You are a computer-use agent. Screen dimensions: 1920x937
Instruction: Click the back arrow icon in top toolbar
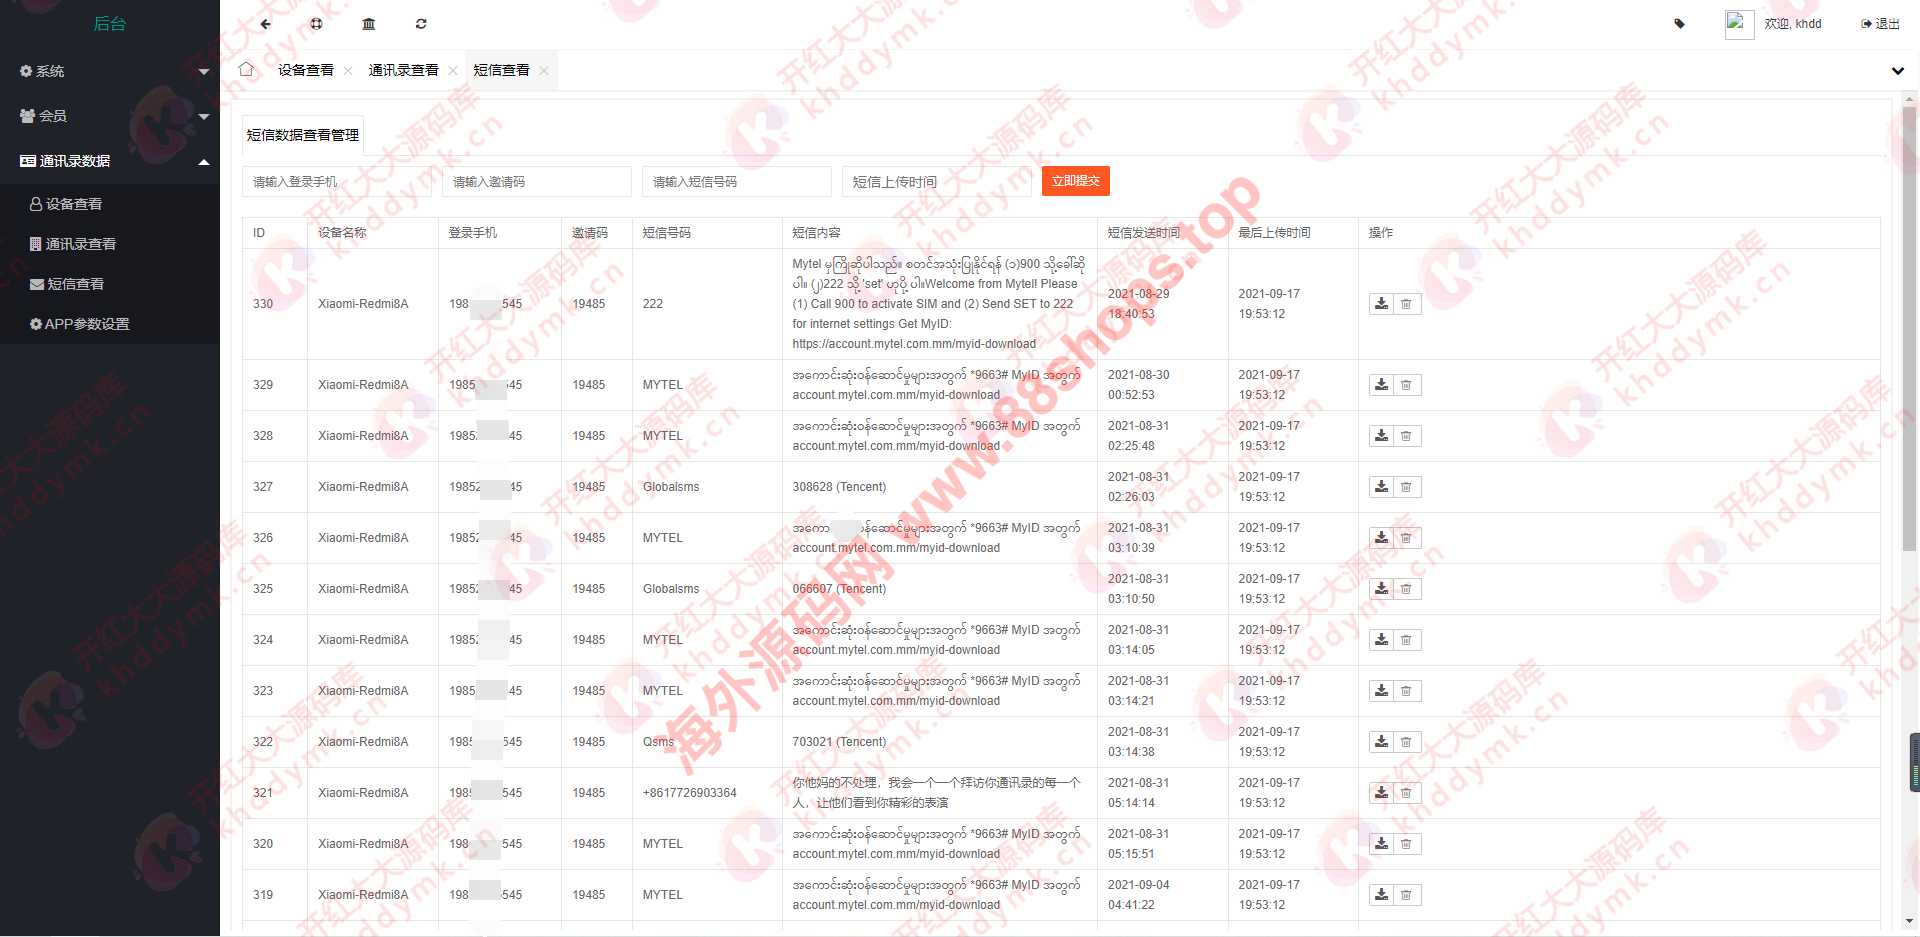265,24
